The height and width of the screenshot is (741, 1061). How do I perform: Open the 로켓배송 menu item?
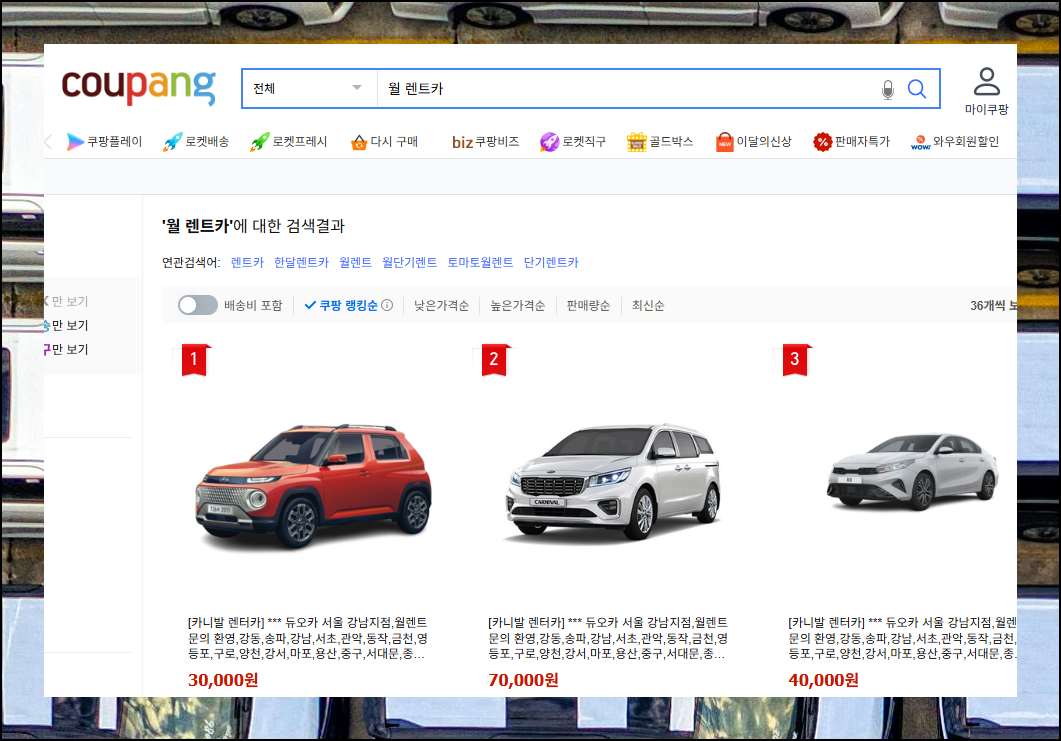[x=196, y=141]
